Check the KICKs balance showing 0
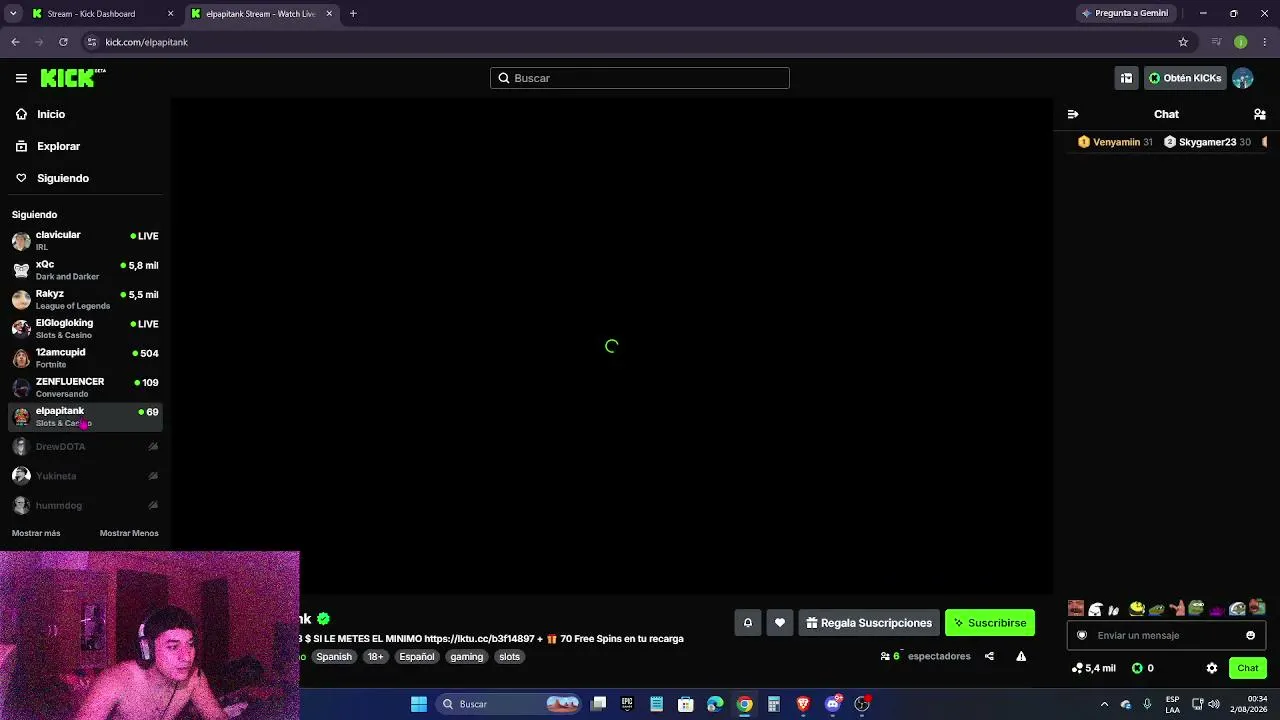This screenshot has width=1280, height=720. [x=1142, y=668]
